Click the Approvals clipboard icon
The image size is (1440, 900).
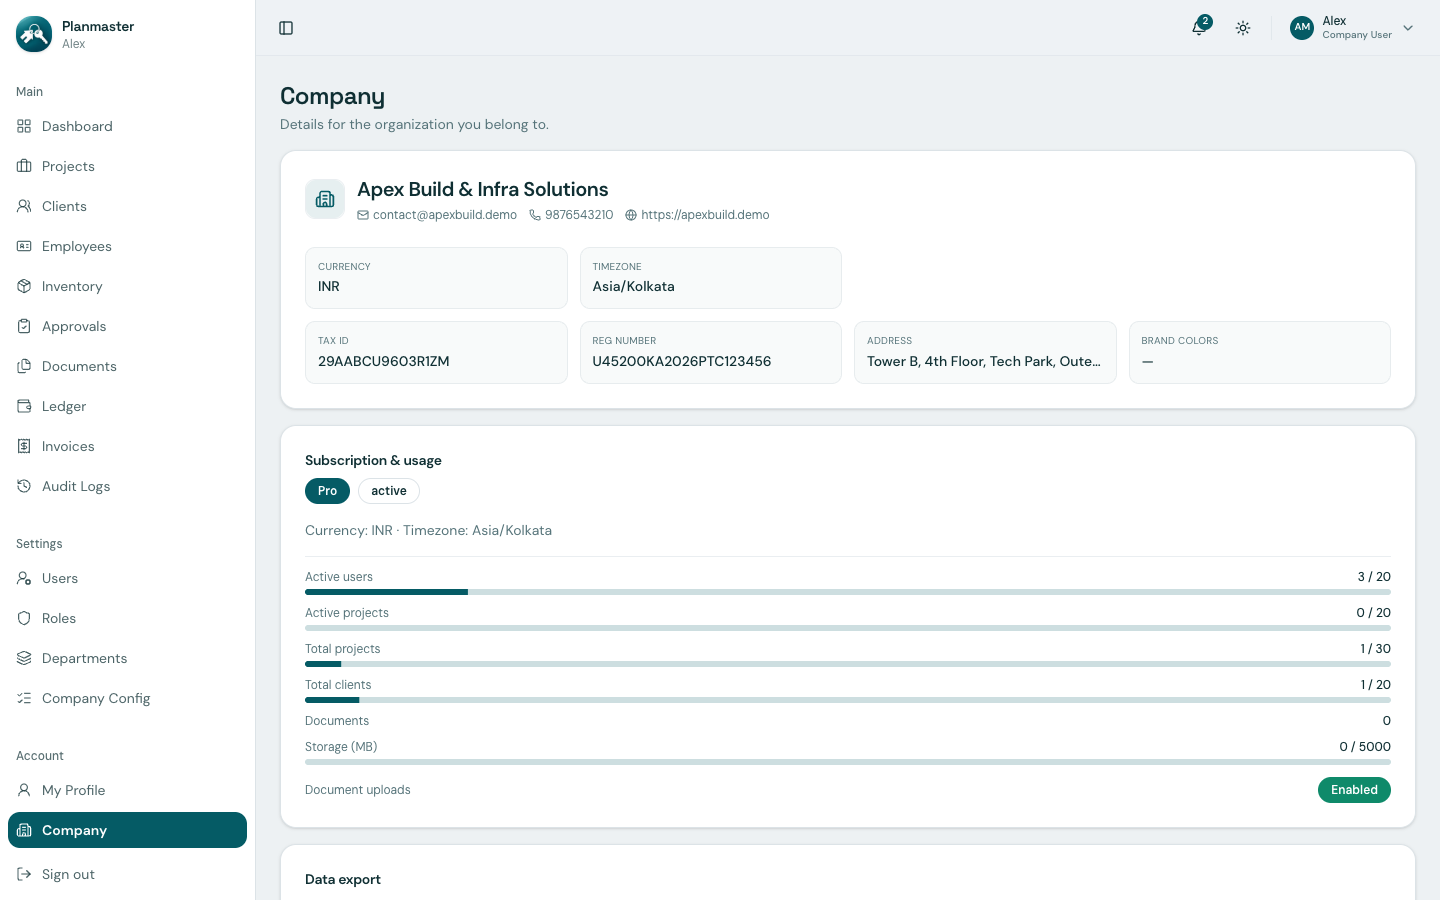[24, 326]
